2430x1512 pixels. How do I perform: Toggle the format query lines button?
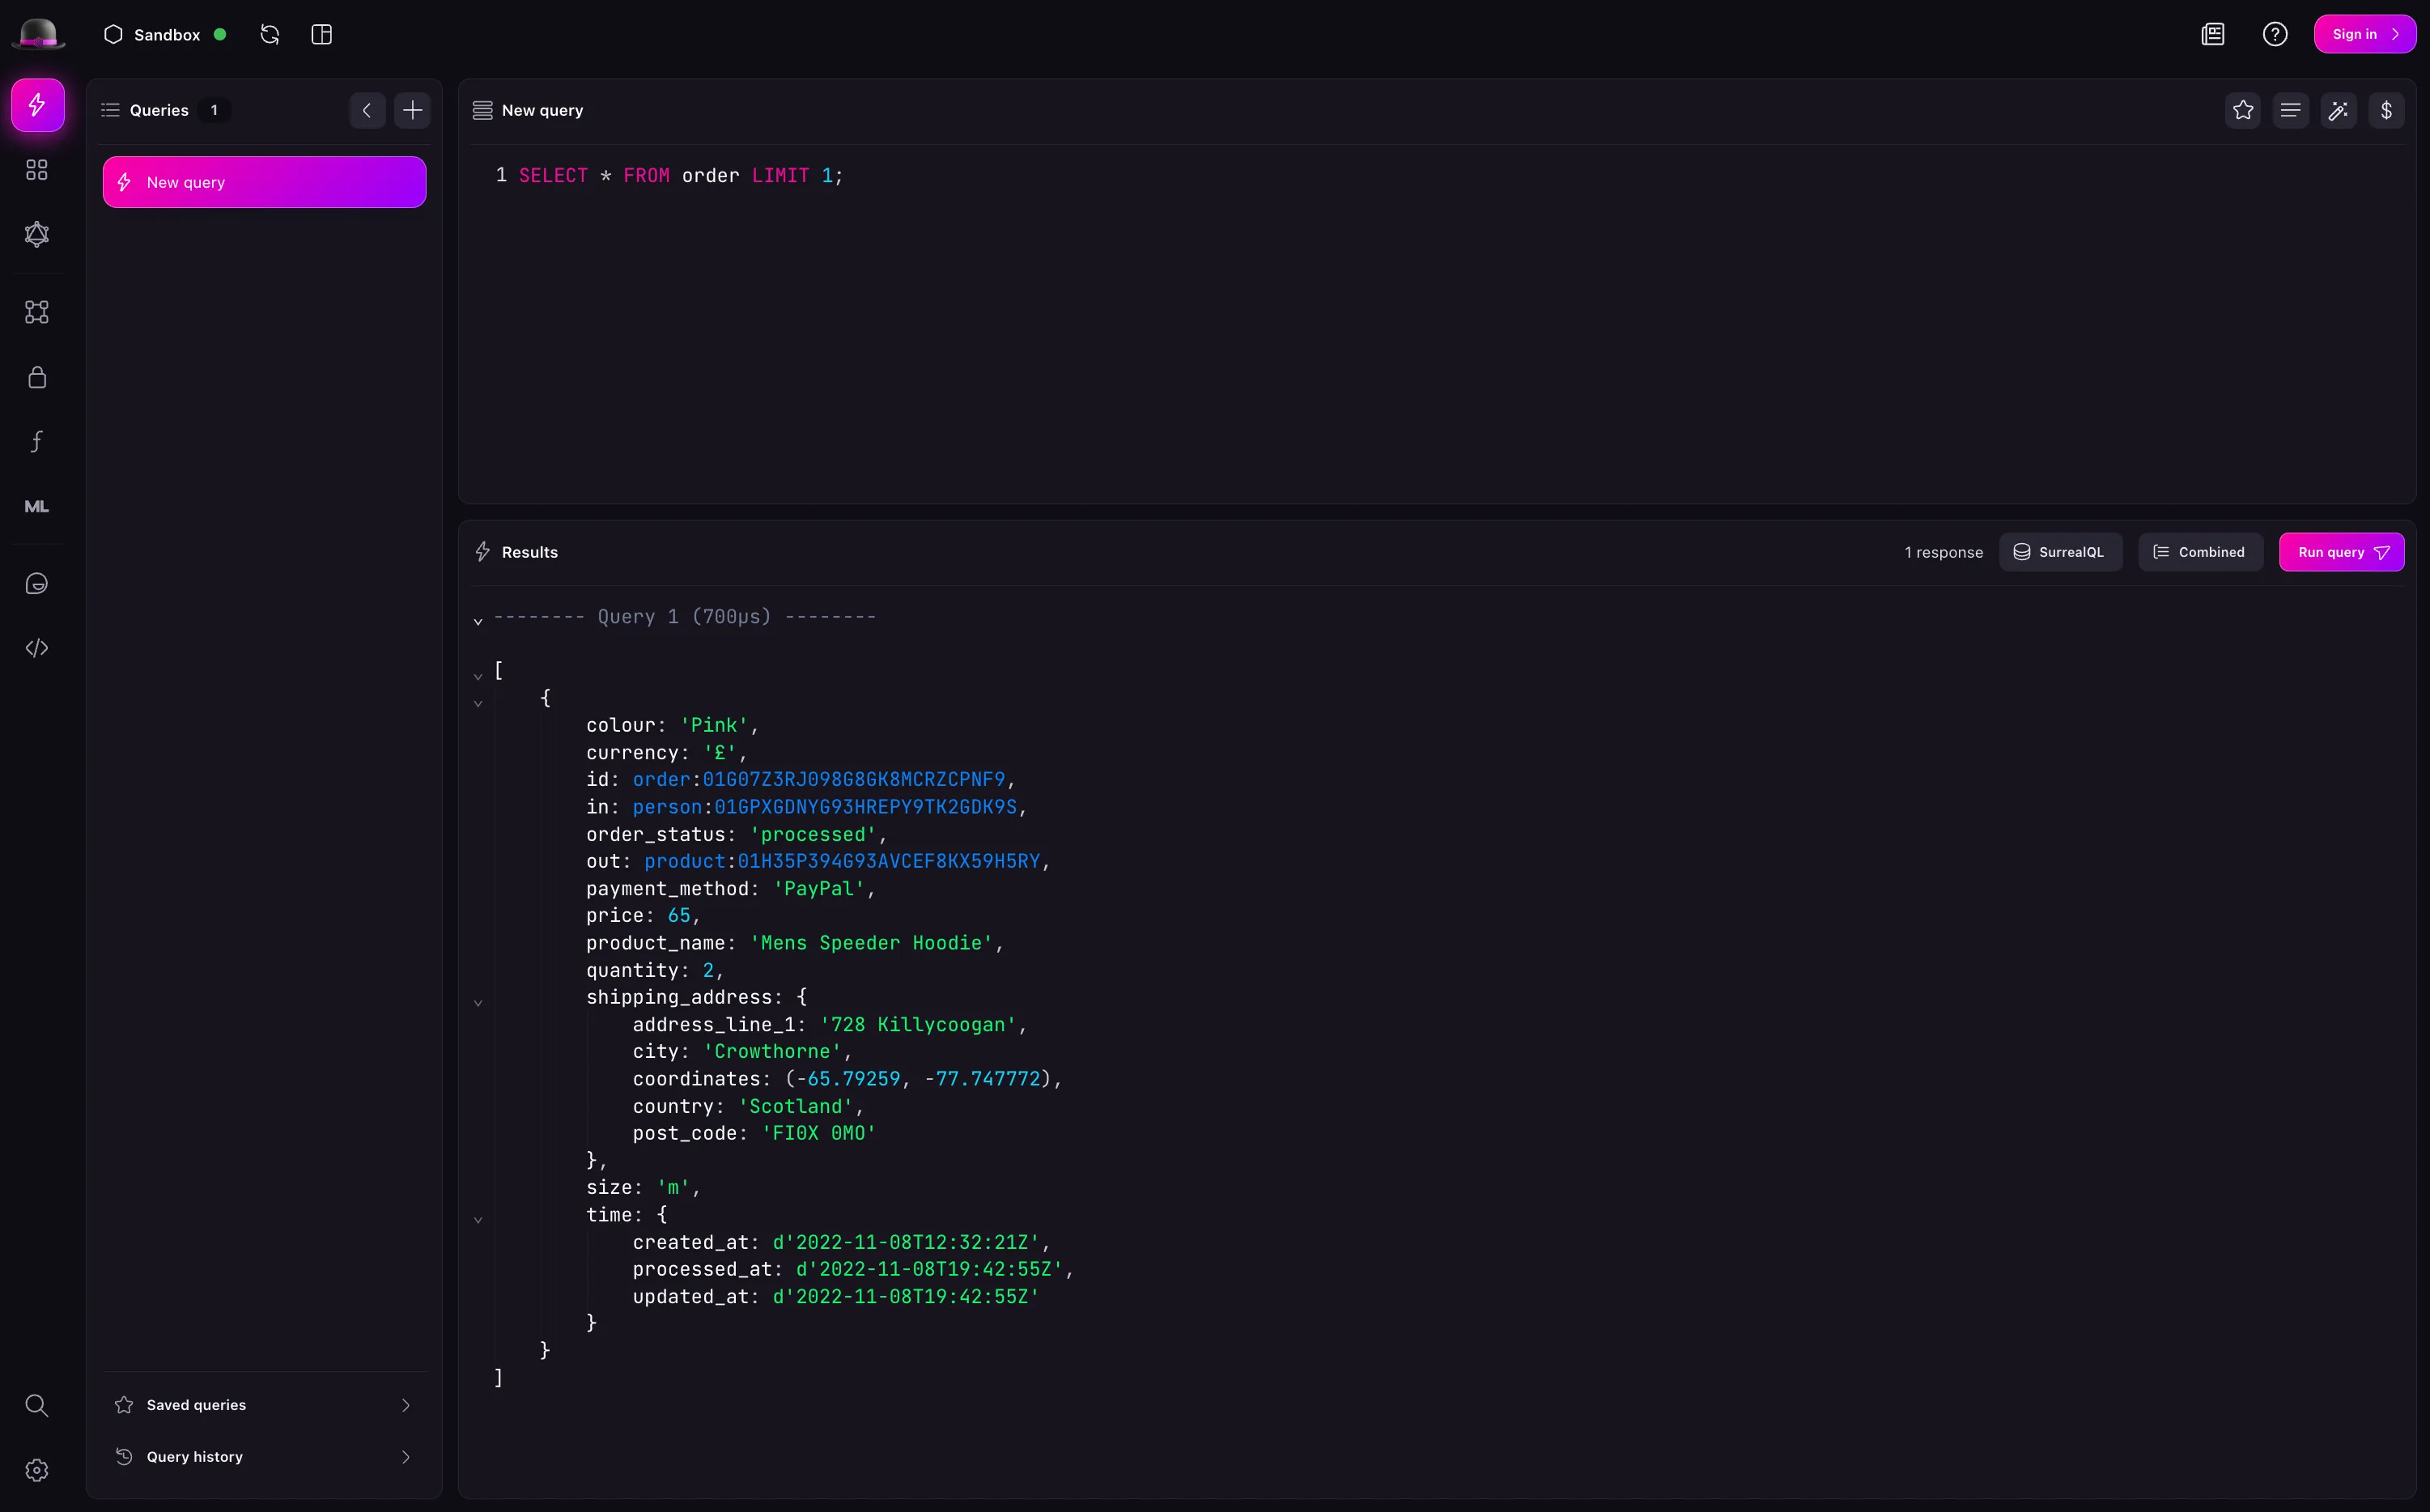click(2290, 110)
